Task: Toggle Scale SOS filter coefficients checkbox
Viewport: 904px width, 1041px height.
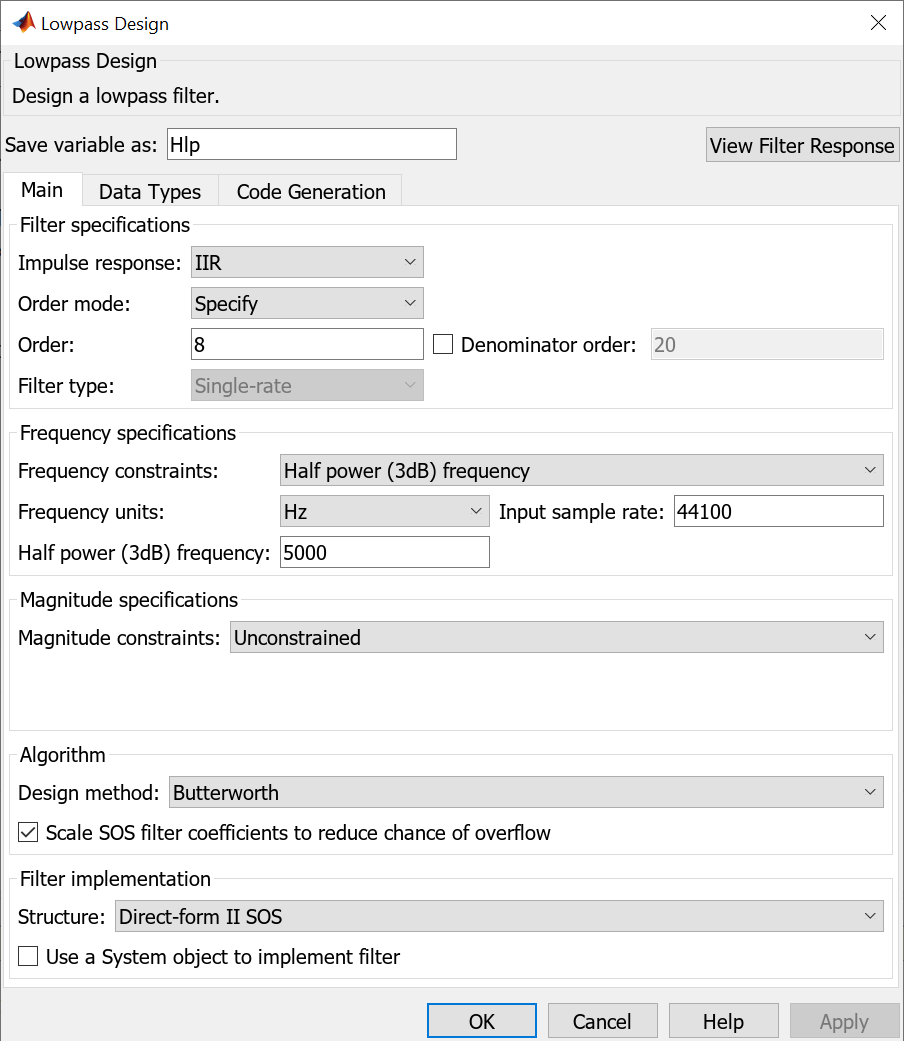Action: [30, 832]
